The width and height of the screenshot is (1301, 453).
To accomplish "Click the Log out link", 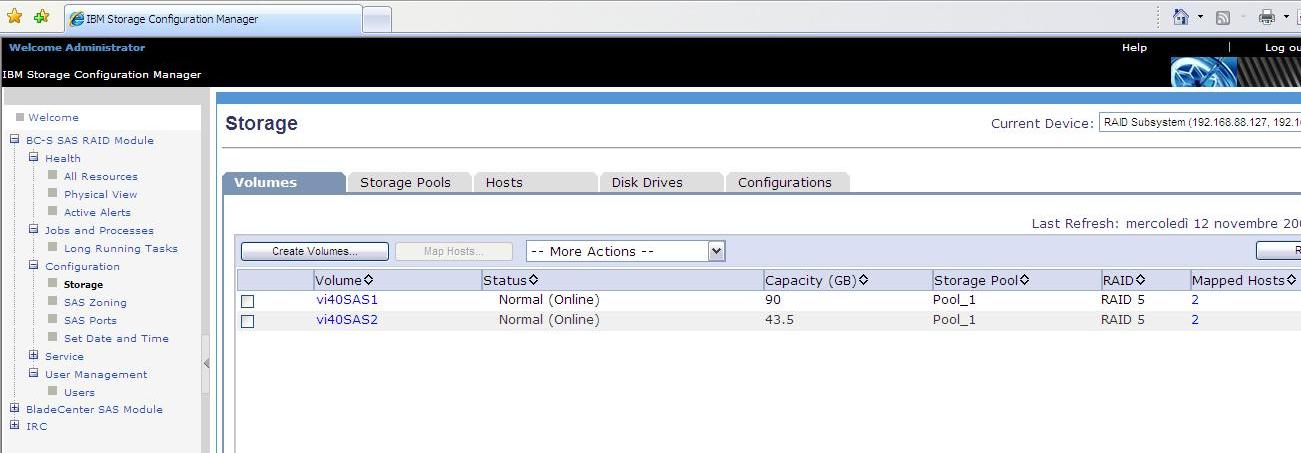I will (x=1283, y=48).
